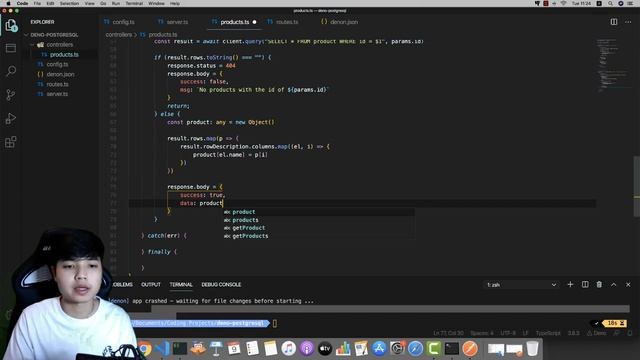Image resolution: width=640 pixels, height=360 pixels.
Task: Open the Extensions view
Action: (11, 142)
